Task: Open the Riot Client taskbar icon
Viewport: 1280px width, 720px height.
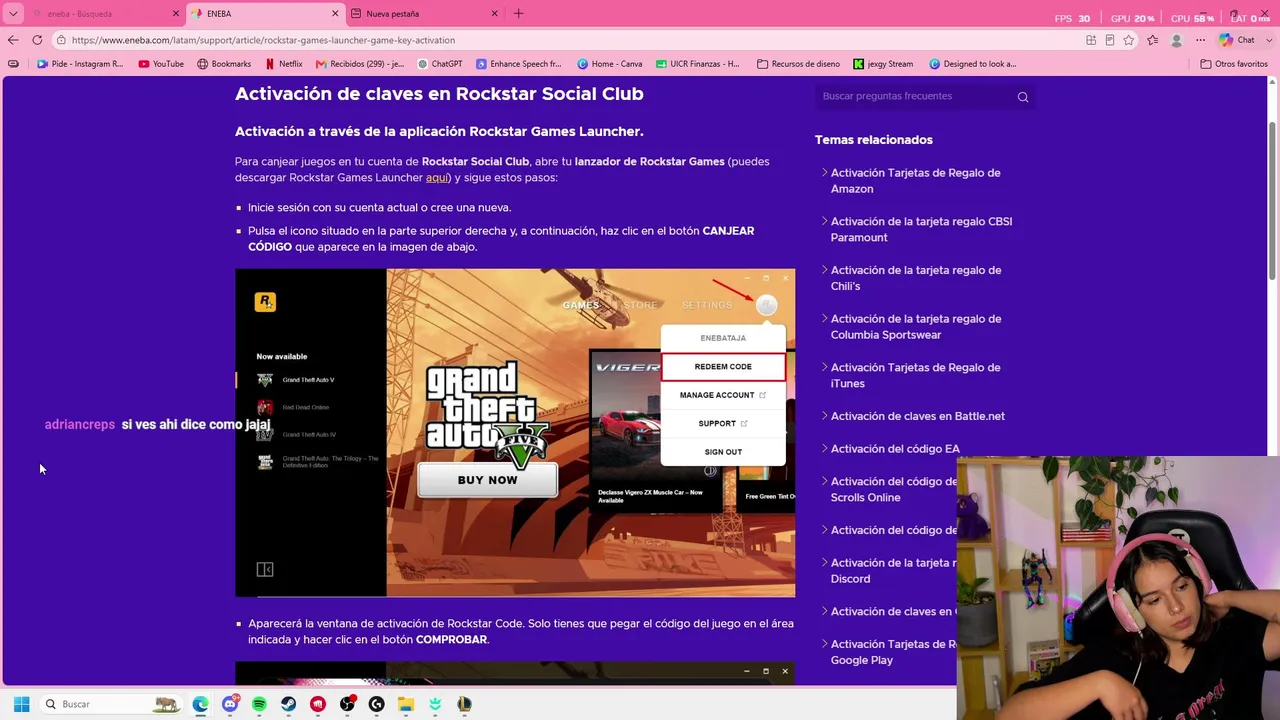Action: pos(318,704)
